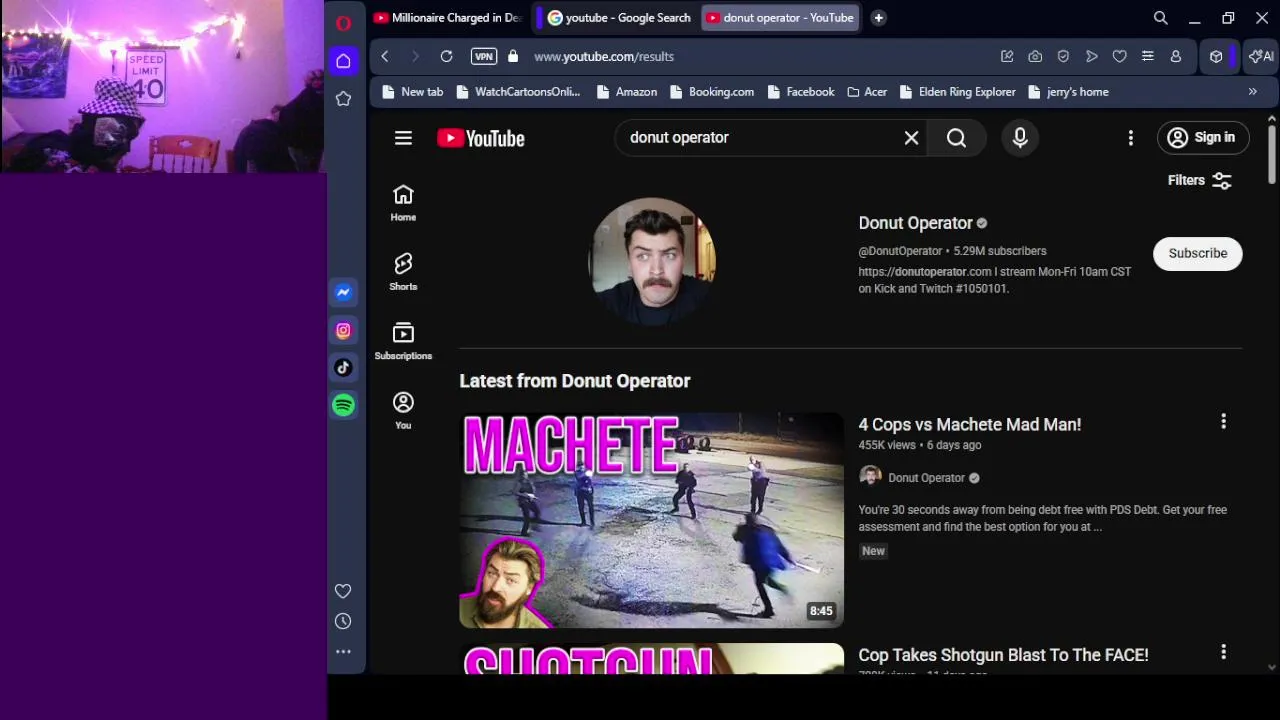Open the Booking.com bookmark
This screenshot has height=720, width=1280.
(x=712, y=92)
